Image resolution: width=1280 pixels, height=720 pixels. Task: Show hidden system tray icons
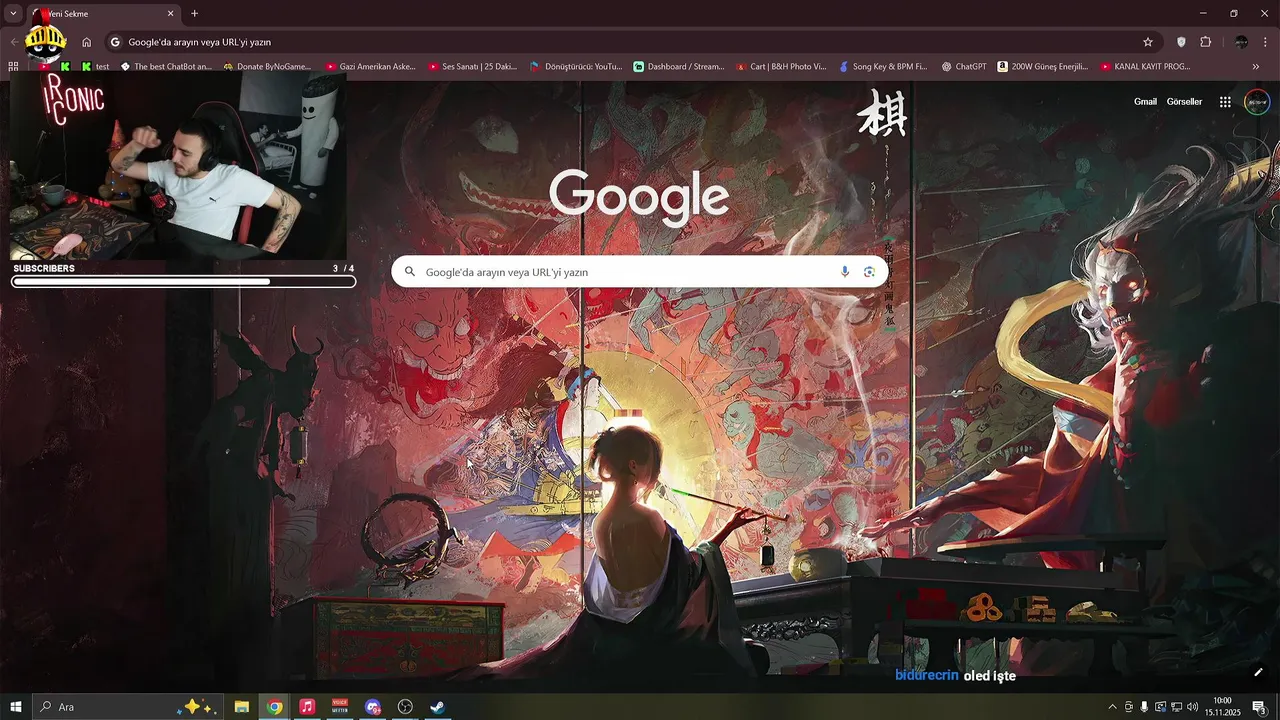pos(1112,707)
